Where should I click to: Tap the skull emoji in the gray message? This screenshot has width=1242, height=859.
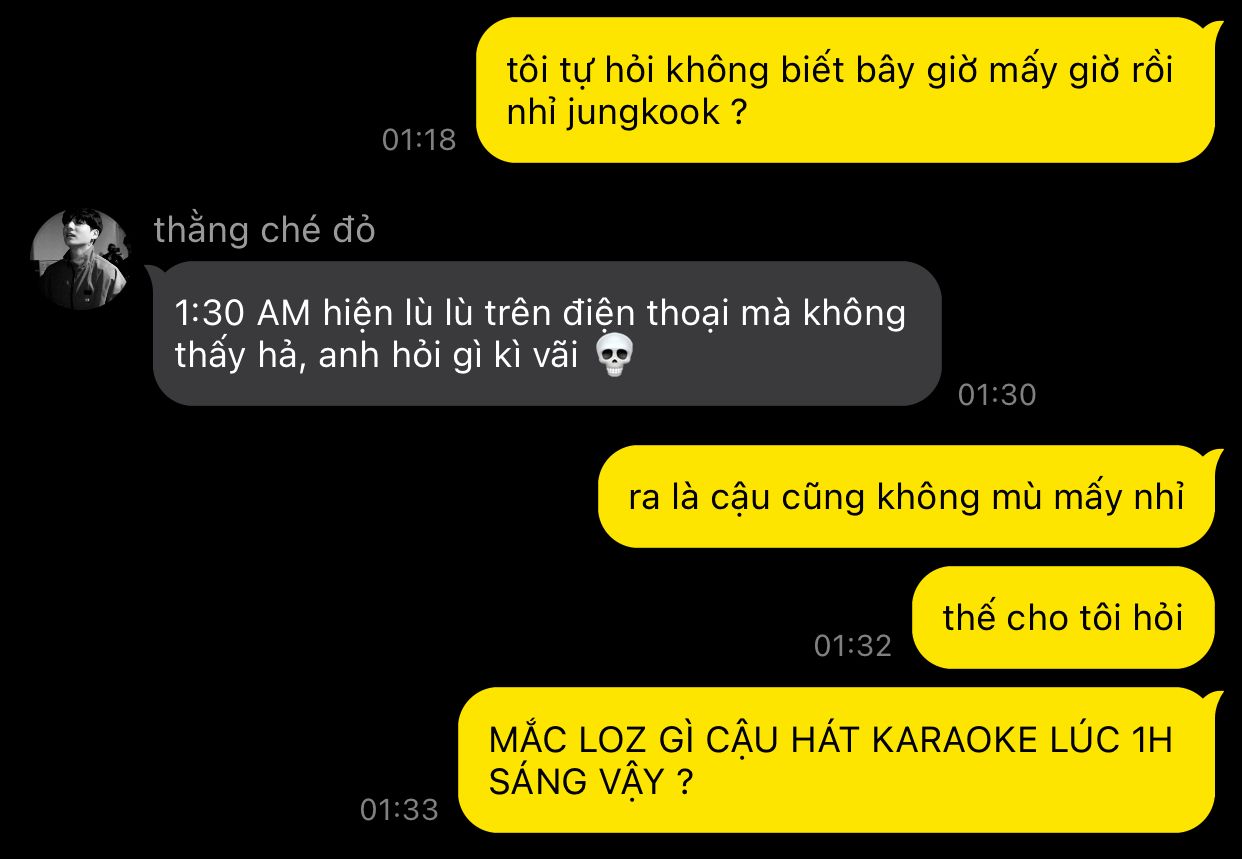click(x=613, y=356)
